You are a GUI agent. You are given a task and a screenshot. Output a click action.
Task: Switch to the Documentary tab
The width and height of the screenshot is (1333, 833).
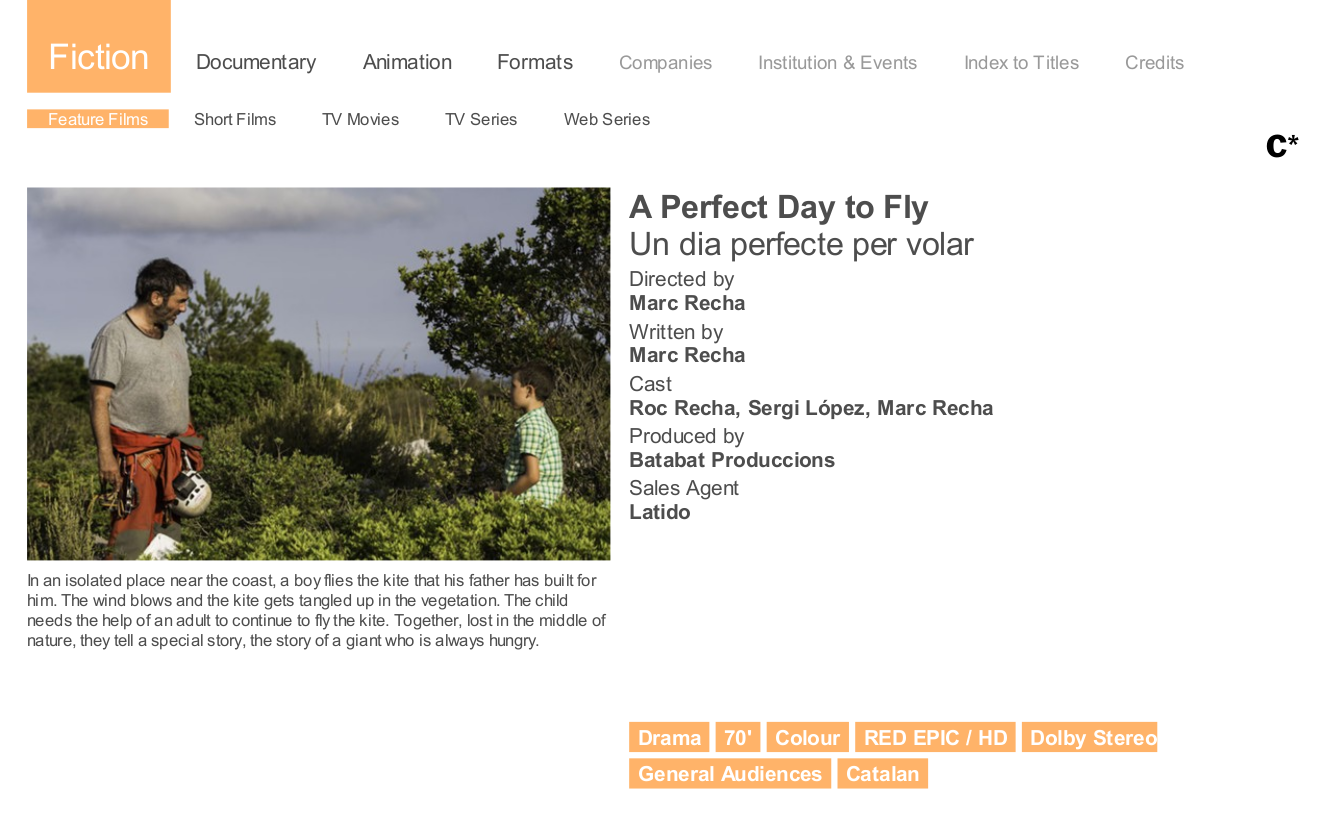click(x=256, y=62)
